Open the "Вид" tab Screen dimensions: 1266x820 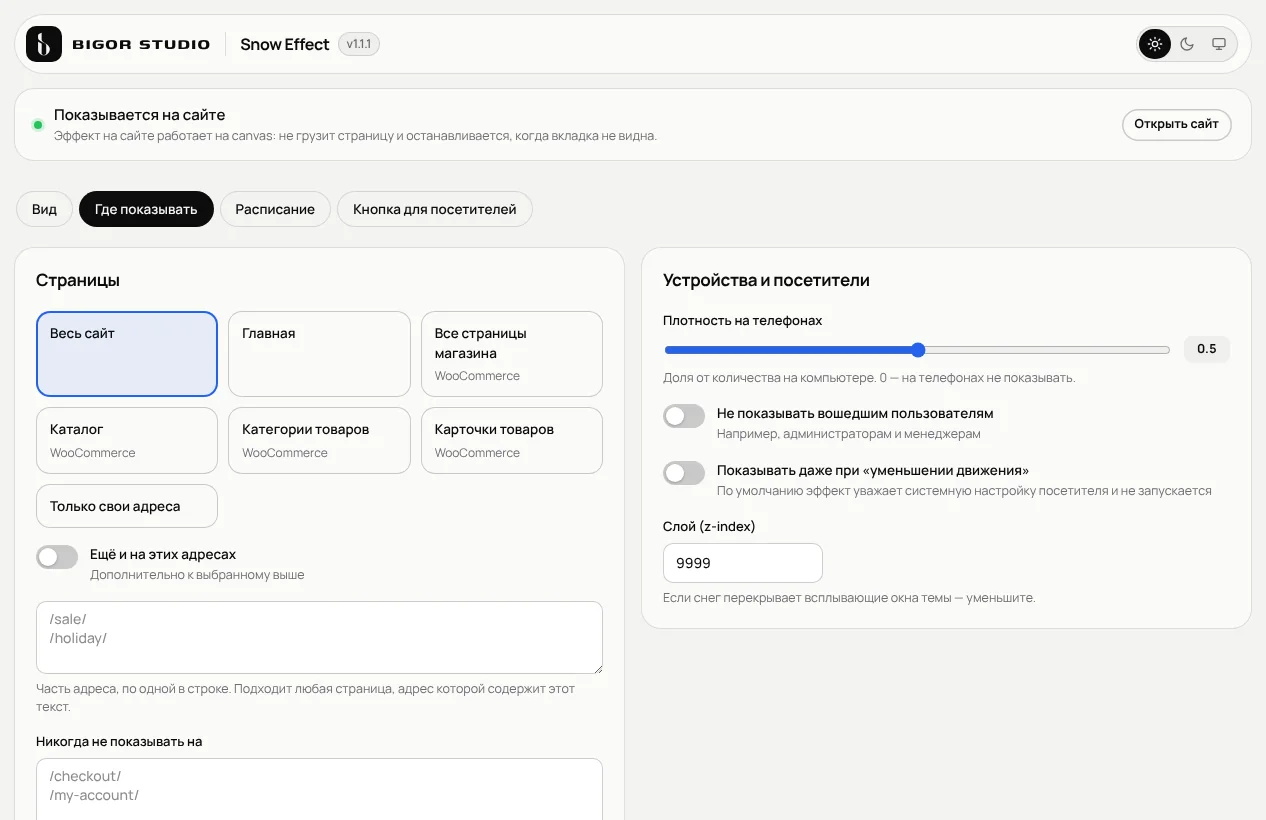click(44, 209)
